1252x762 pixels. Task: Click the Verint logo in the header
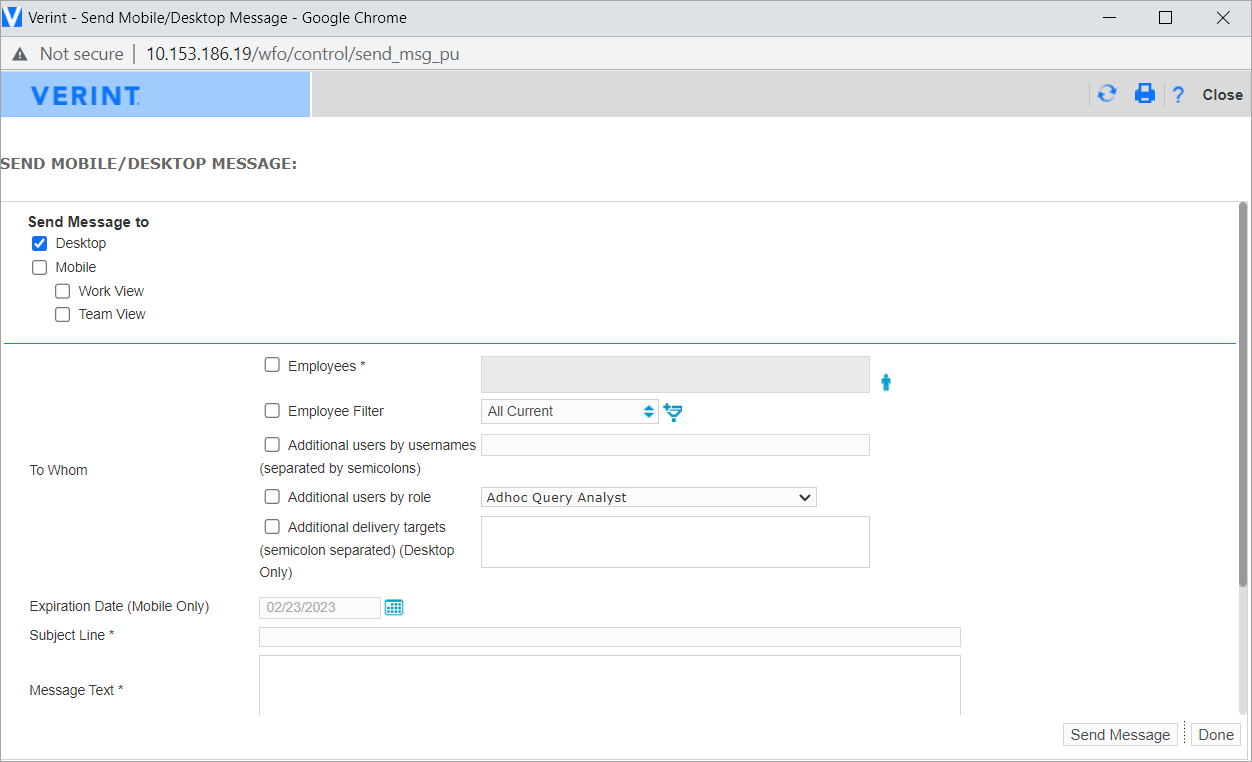[x=85, y=95]
